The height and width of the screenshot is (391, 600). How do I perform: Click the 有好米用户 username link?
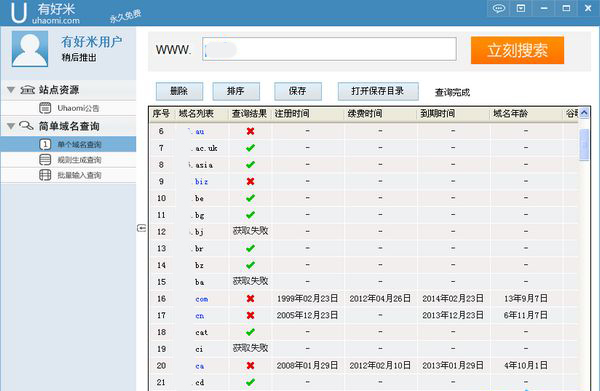point(92,42)
